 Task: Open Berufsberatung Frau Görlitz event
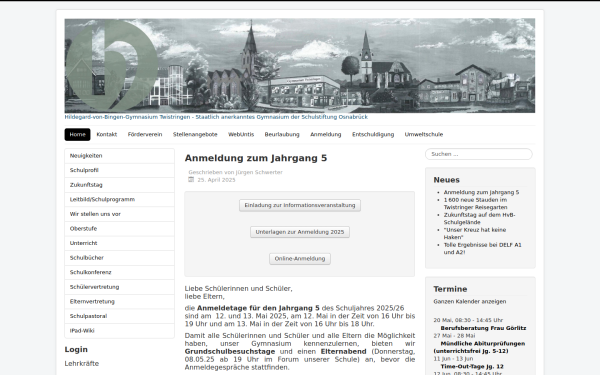coord(483,328)
